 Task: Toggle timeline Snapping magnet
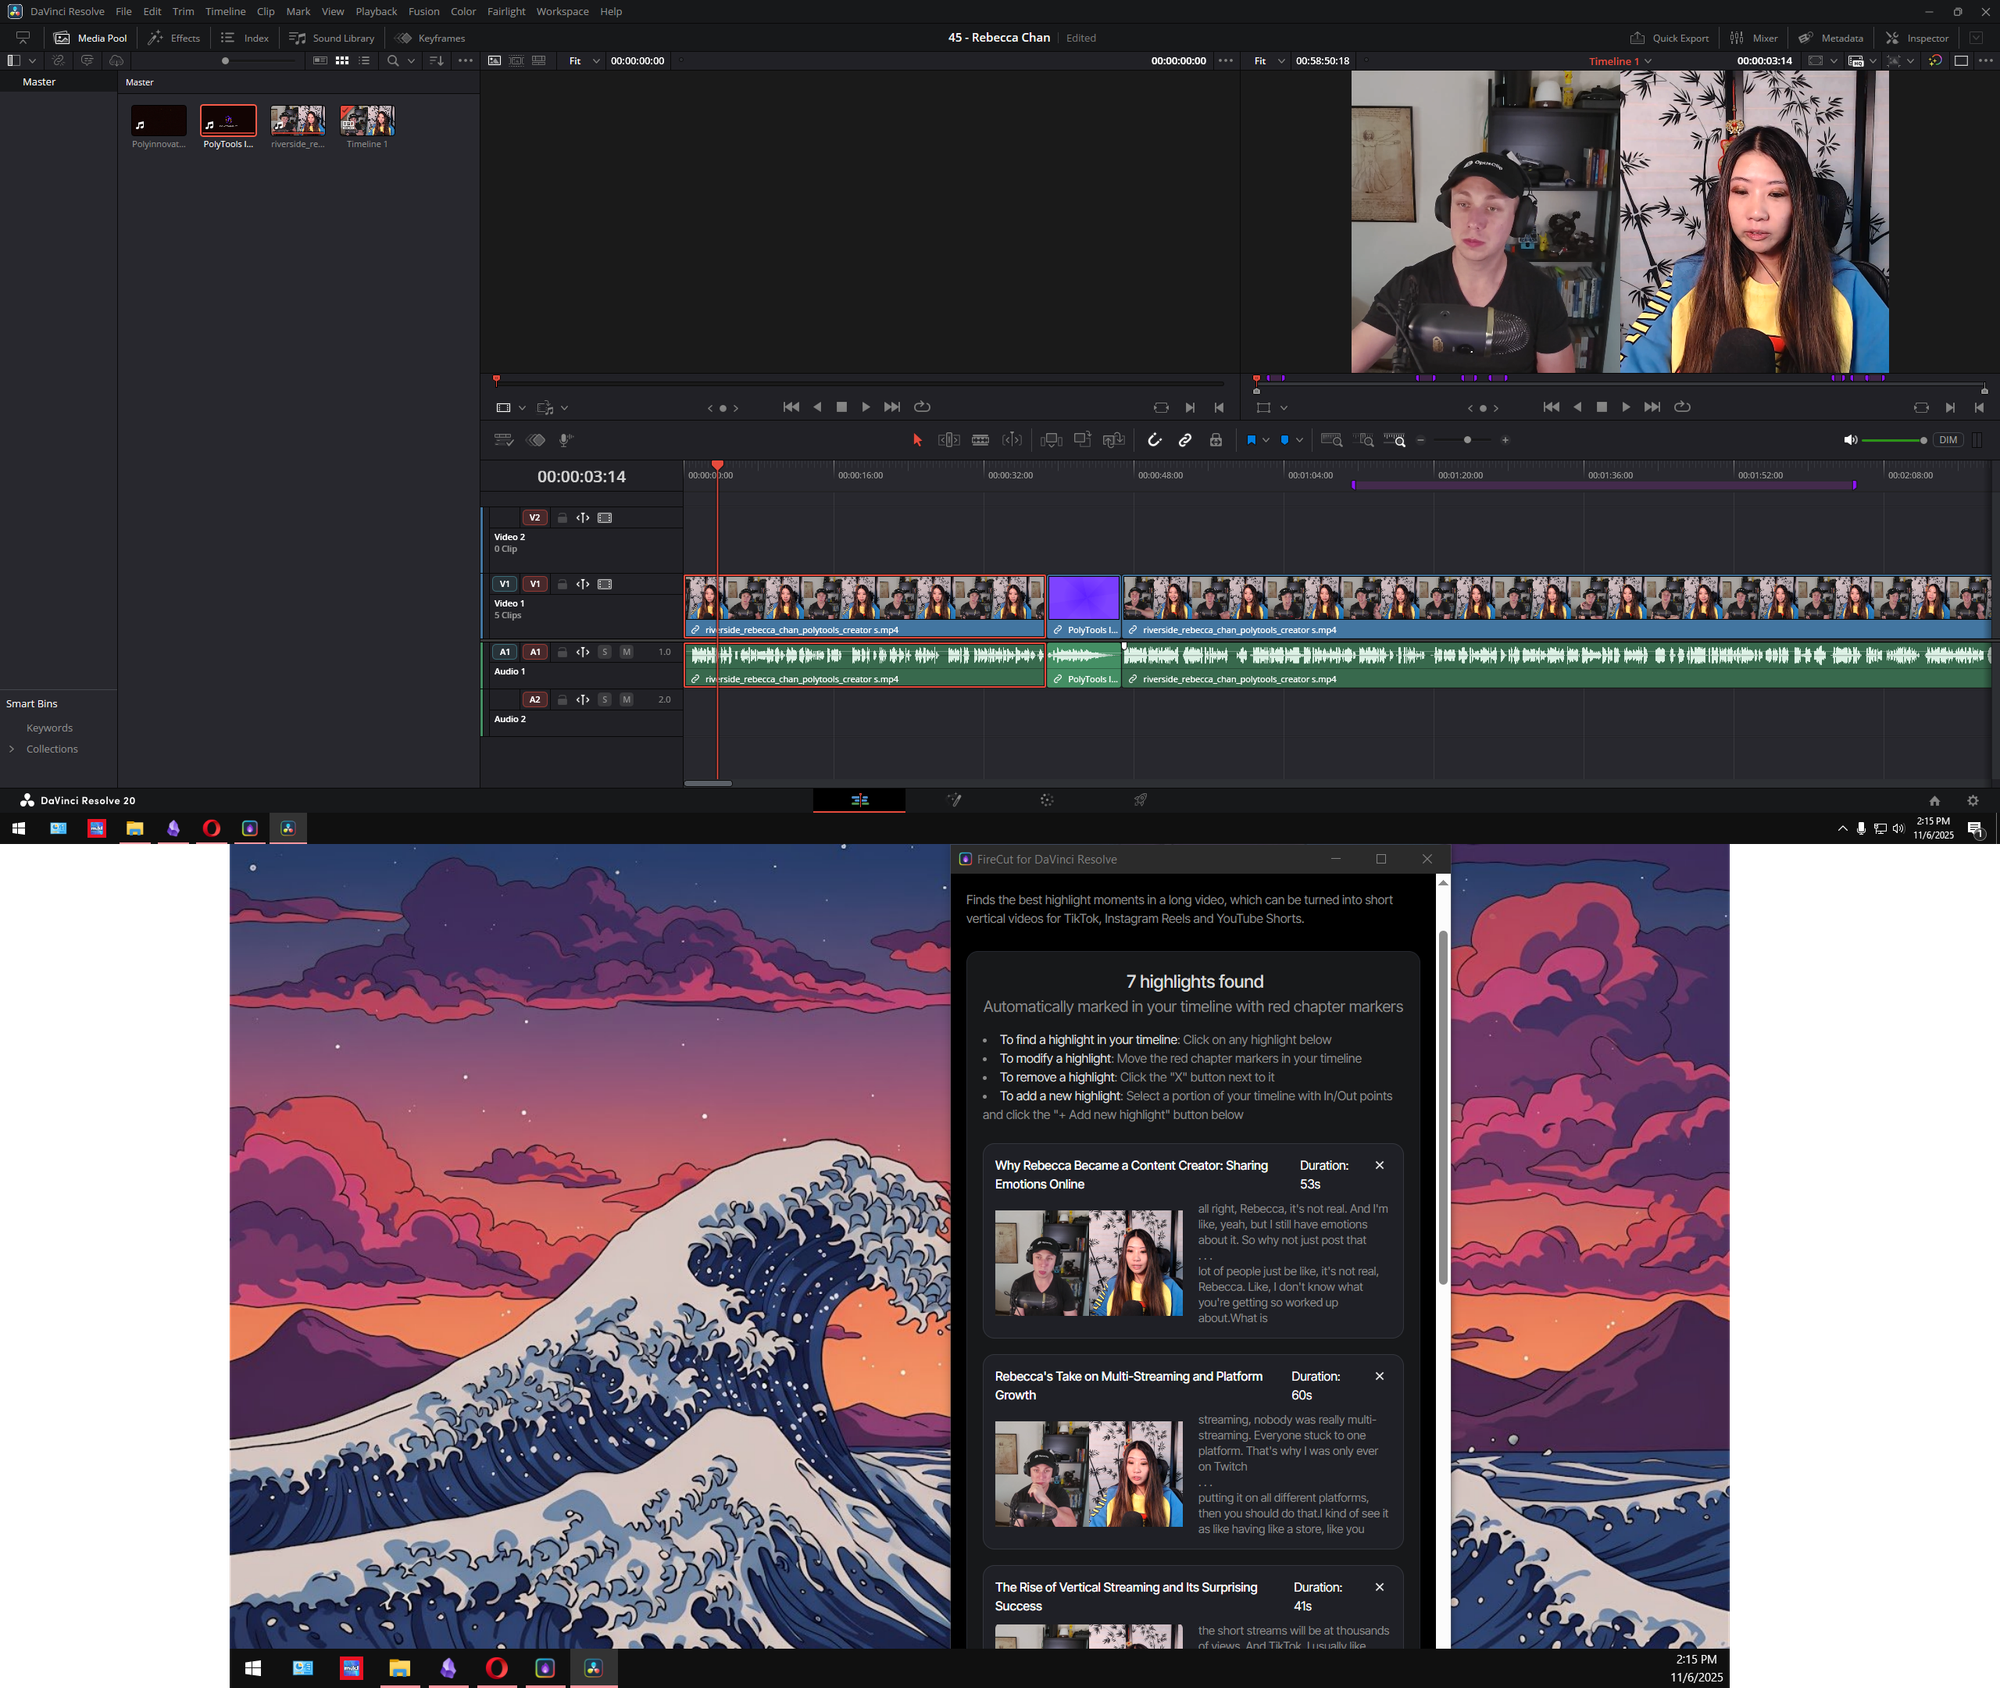point(1154,440)
